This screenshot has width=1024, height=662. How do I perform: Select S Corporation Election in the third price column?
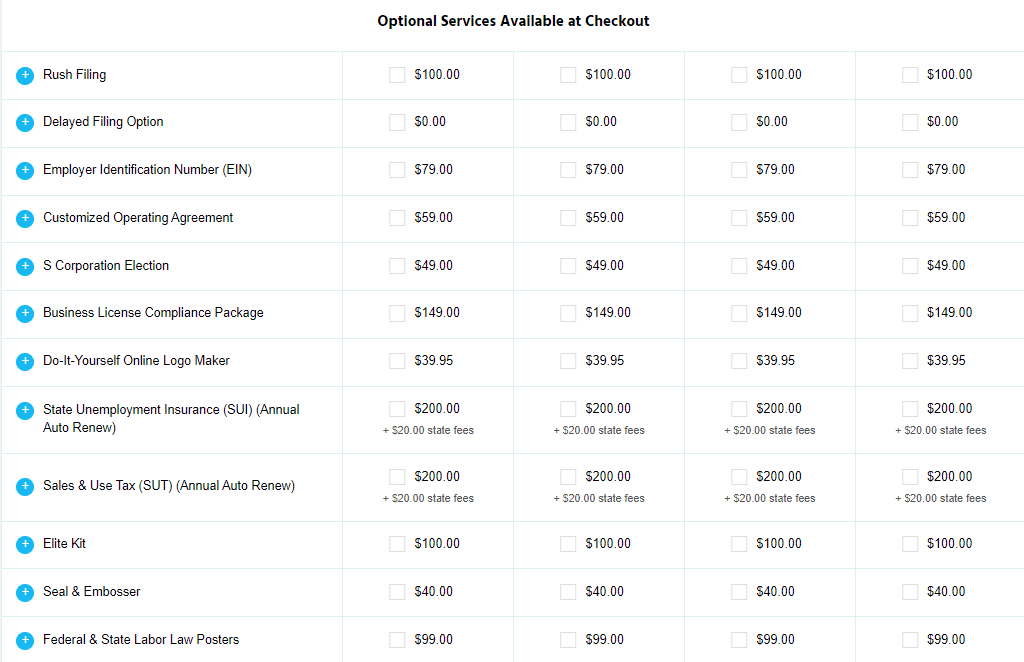pos(739,266)
